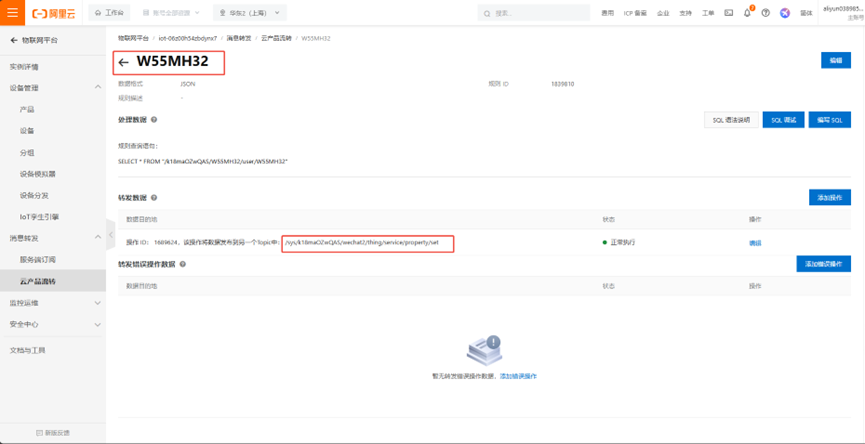Open the notification bell icon
This screenshot has width=865, height=444.
747,13
